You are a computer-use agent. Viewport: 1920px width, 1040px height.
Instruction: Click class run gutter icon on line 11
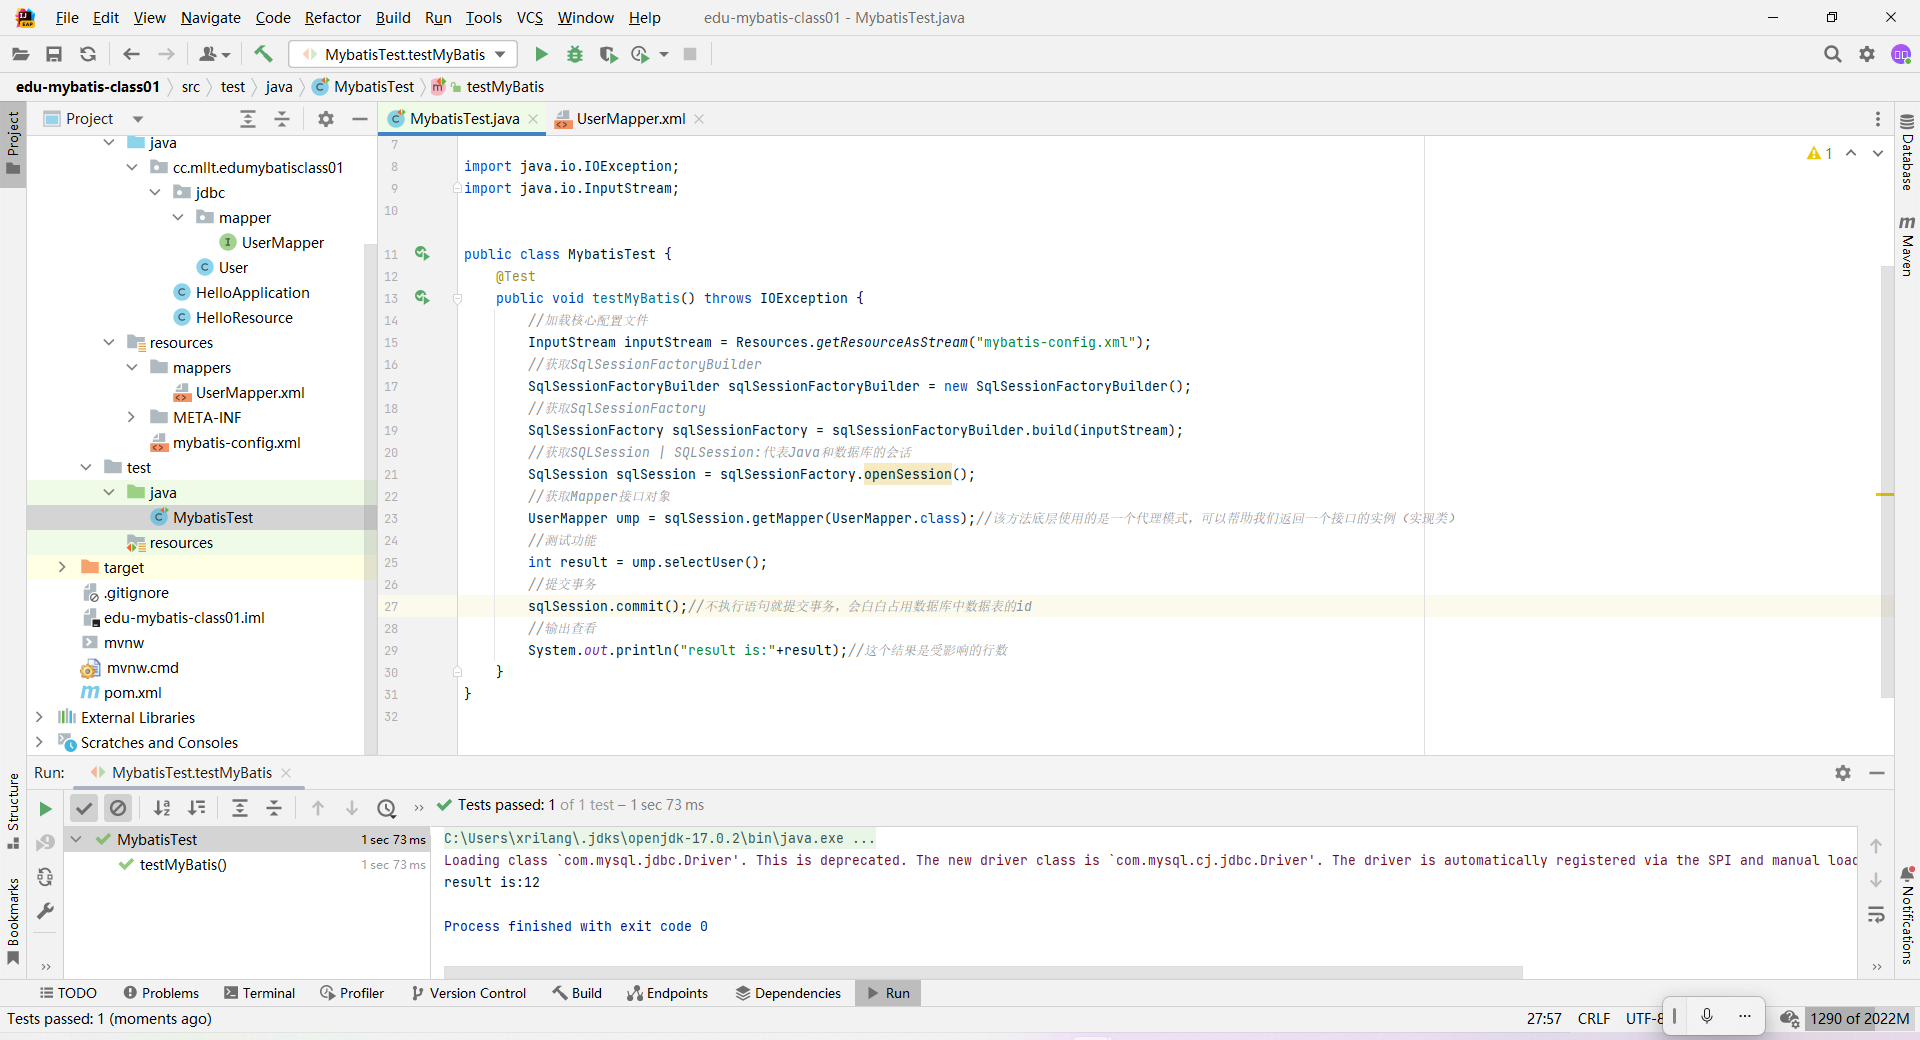point(422,254)
